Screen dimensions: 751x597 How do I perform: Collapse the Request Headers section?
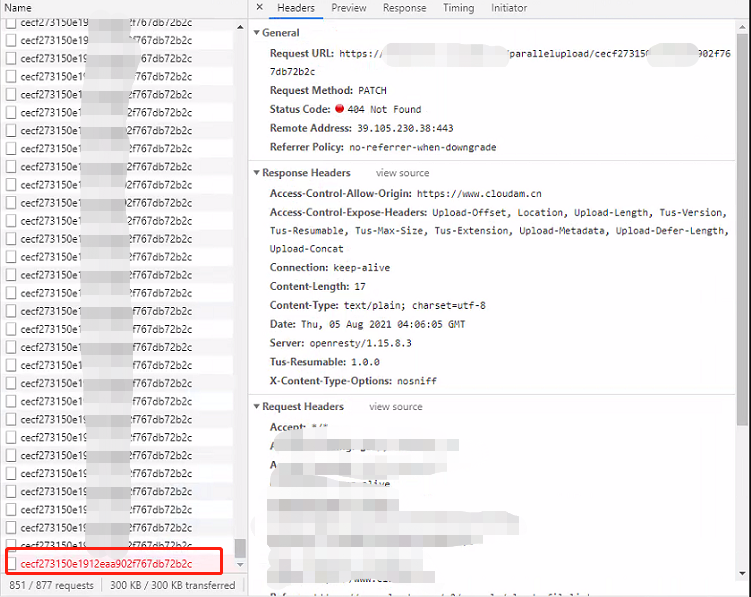point(257,406)
